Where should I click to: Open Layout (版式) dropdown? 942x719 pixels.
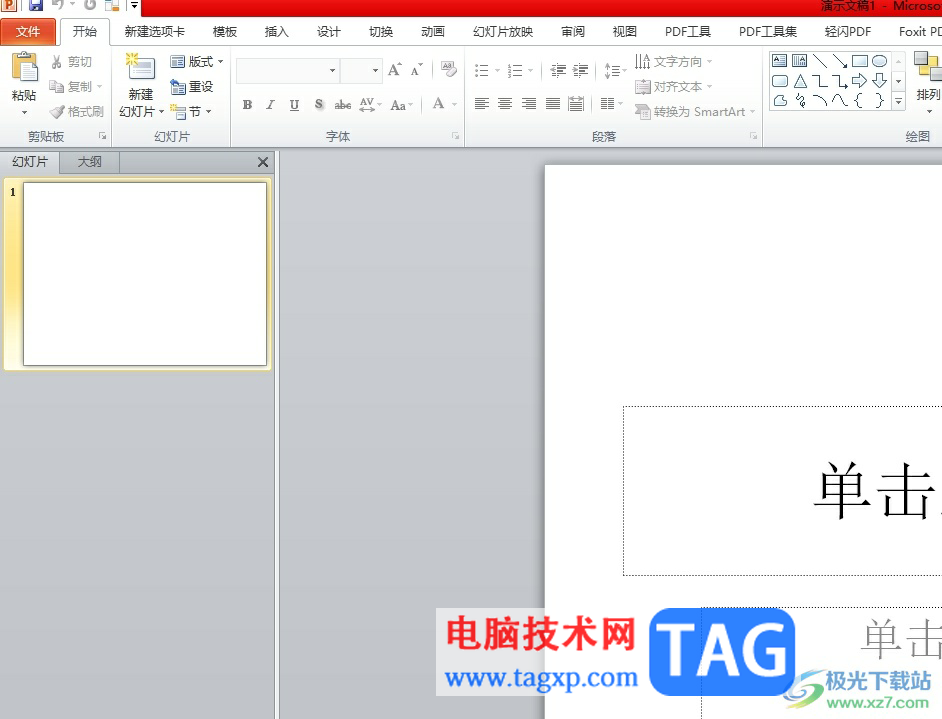click(x=196, y=62)
